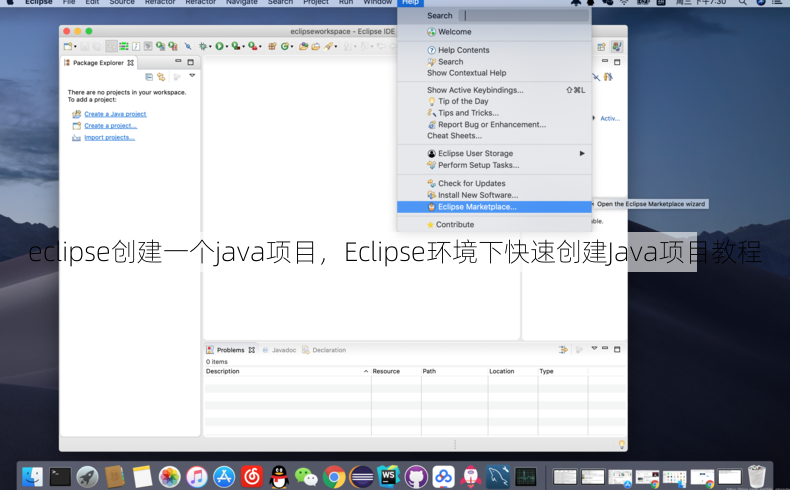Click the Resource column header
Image resolution: width=790 pixels, height=490 pixels.
click(x=396, y=371)
